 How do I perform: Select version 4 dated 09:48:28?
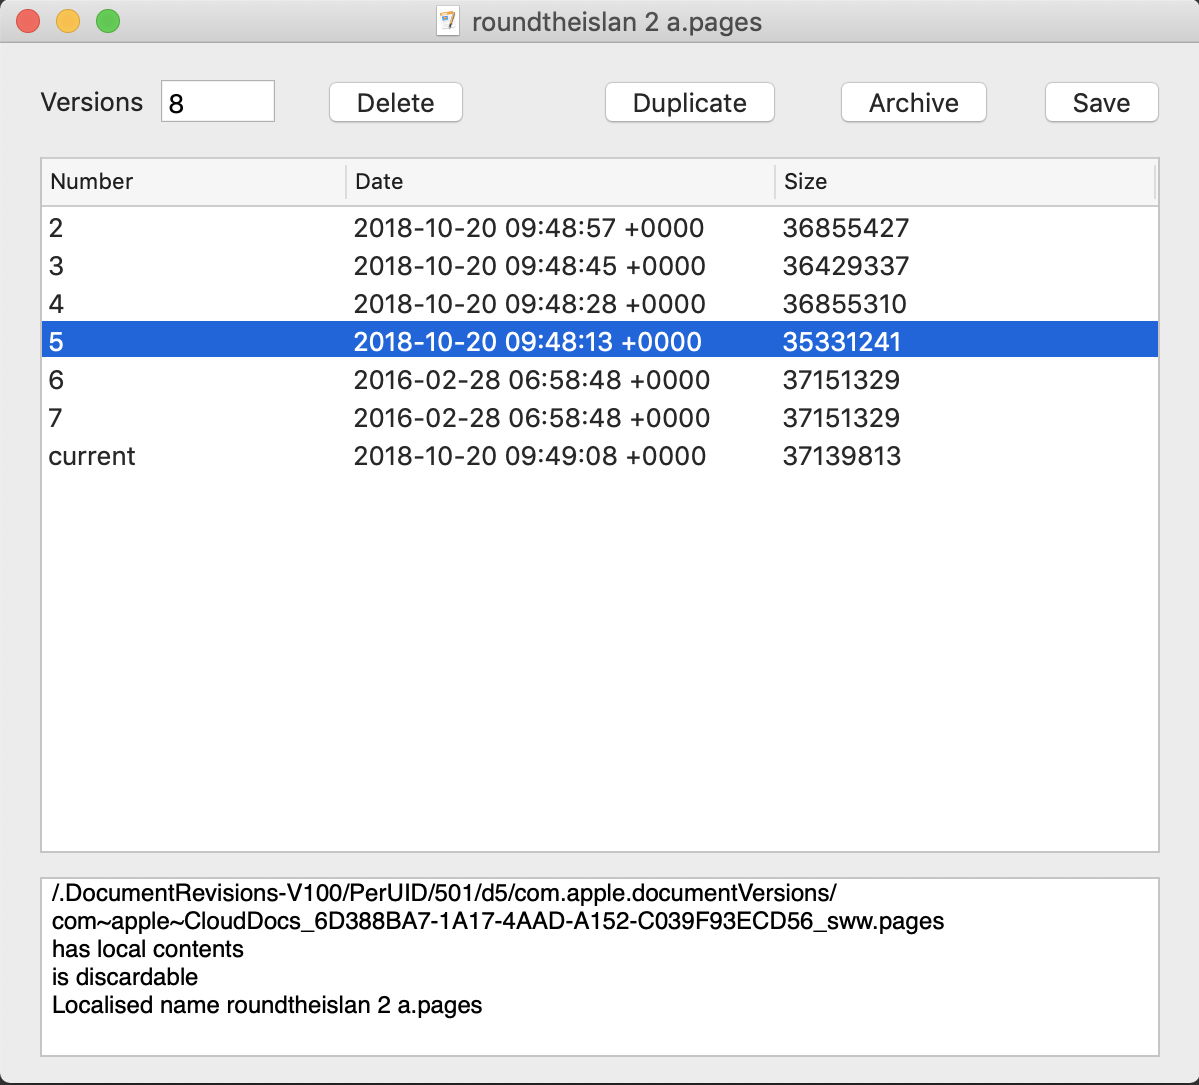[599, 304]
